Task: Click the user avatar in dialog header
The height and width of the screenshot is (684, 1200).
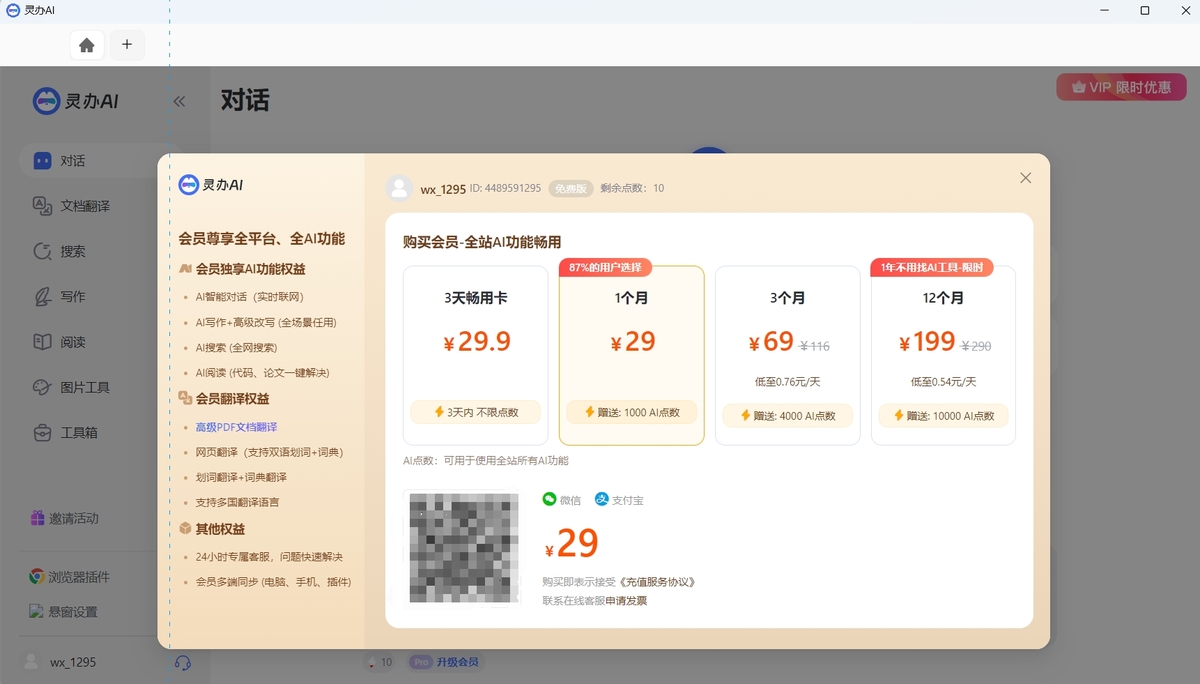Action: [399, 188]
